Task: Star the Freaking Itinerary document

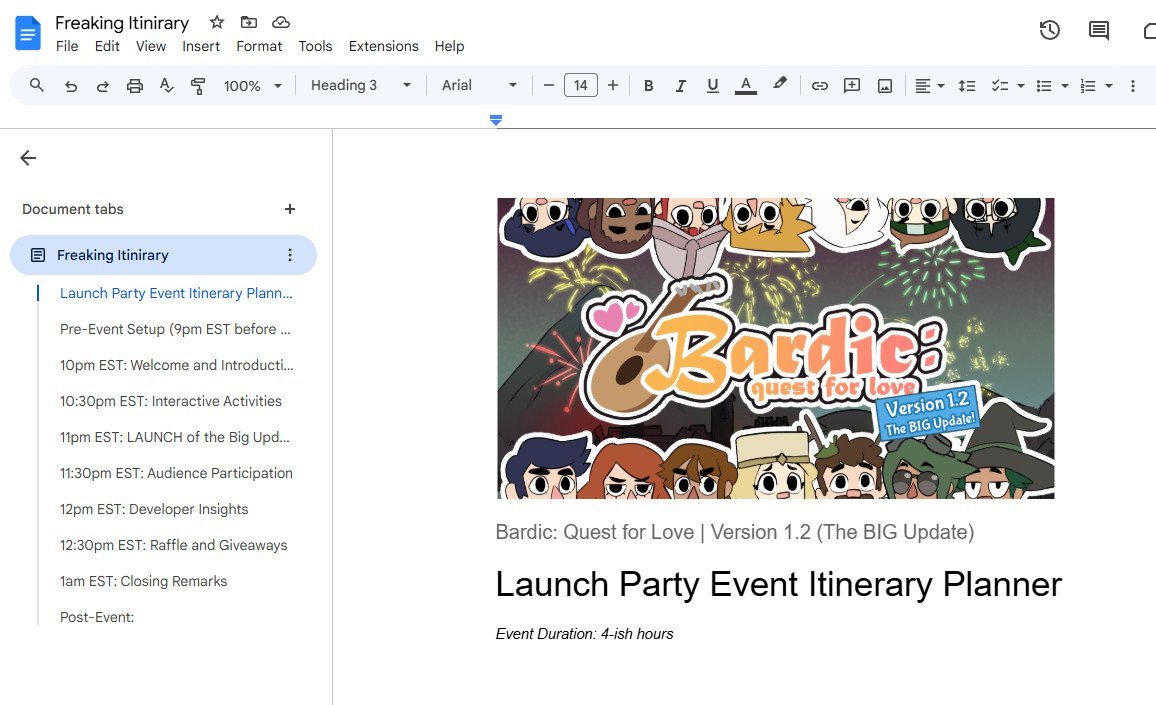Action: (x=216, y=22)
